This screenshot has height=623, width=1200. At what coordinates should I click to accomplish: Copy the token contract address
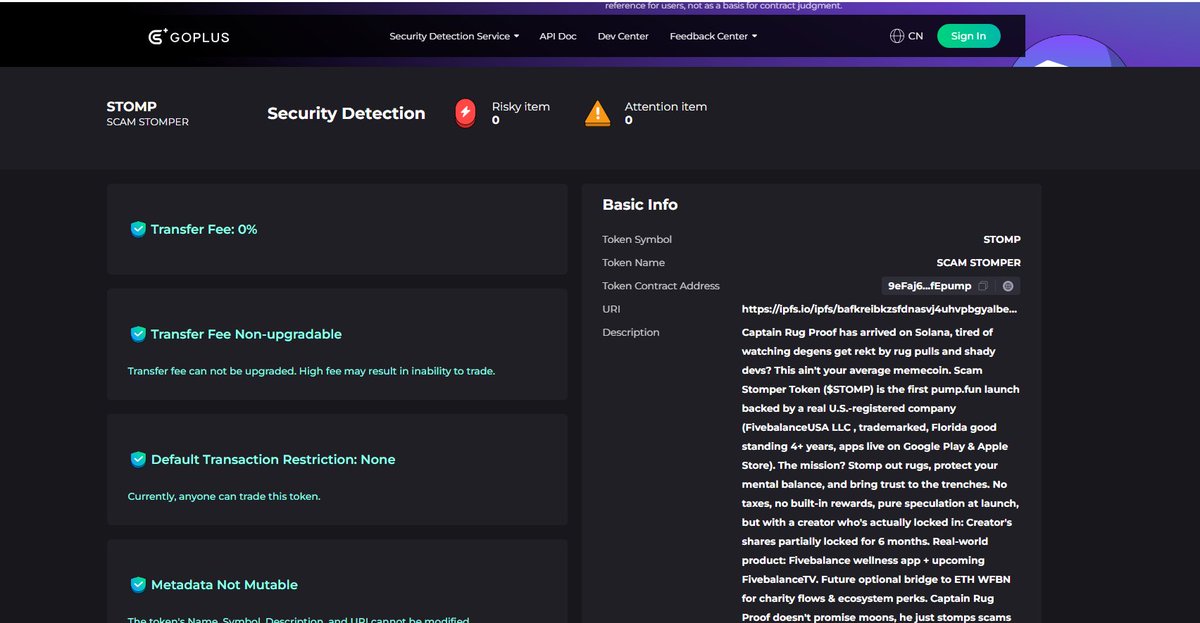tap(982, 286)
